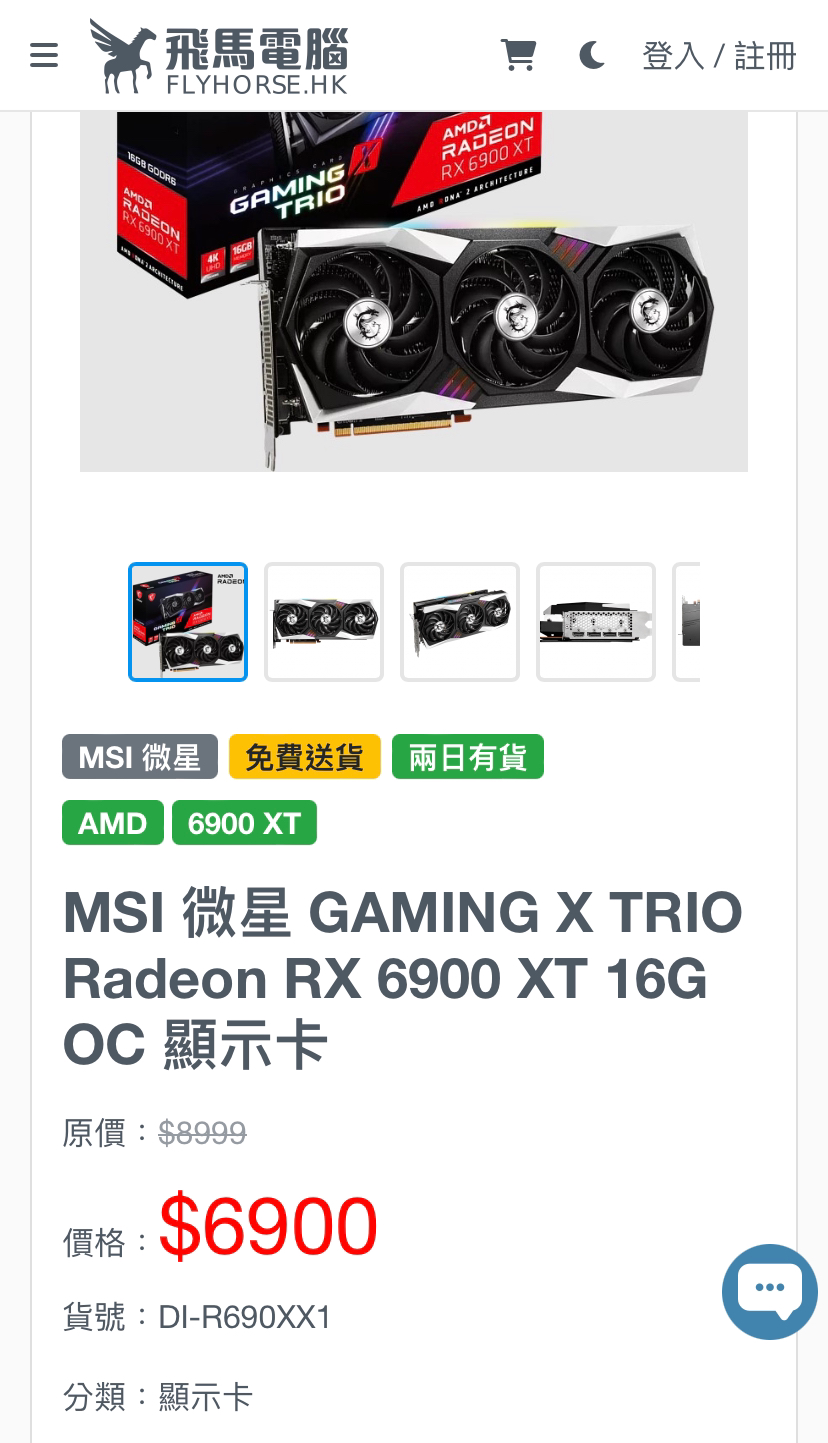Image resolution: width=828 pixels, height=1443 pixels.
Task: Toggle dark mode moon icon
Action: pos(592,55)
